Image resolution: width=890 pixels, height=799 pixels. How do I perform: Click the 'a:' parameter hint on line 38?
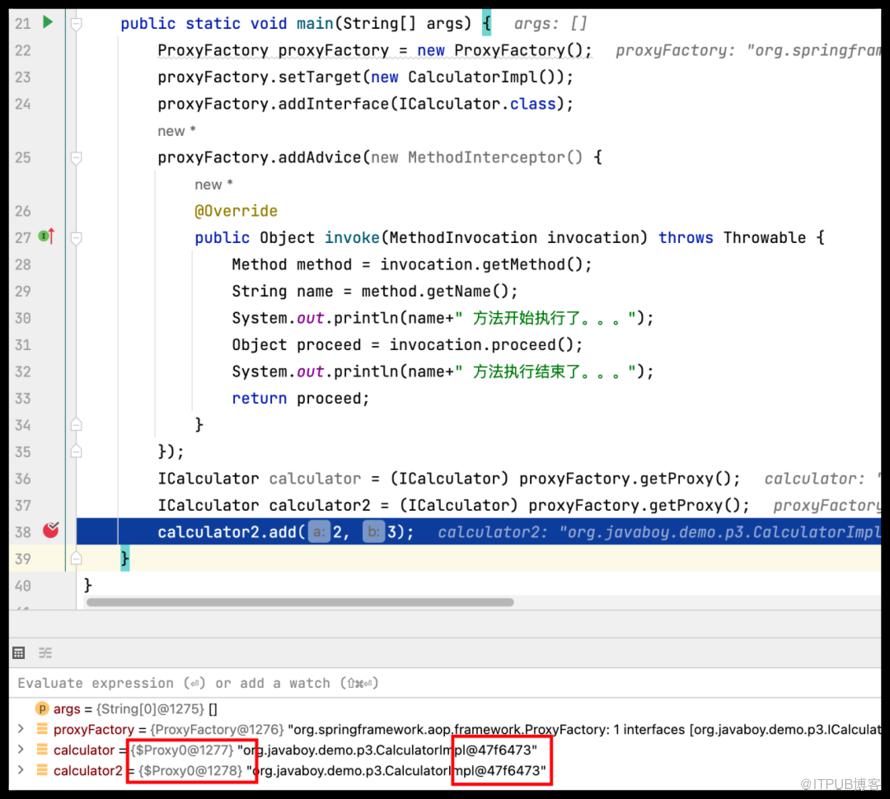pyautogui.click(x=319, y=532)
